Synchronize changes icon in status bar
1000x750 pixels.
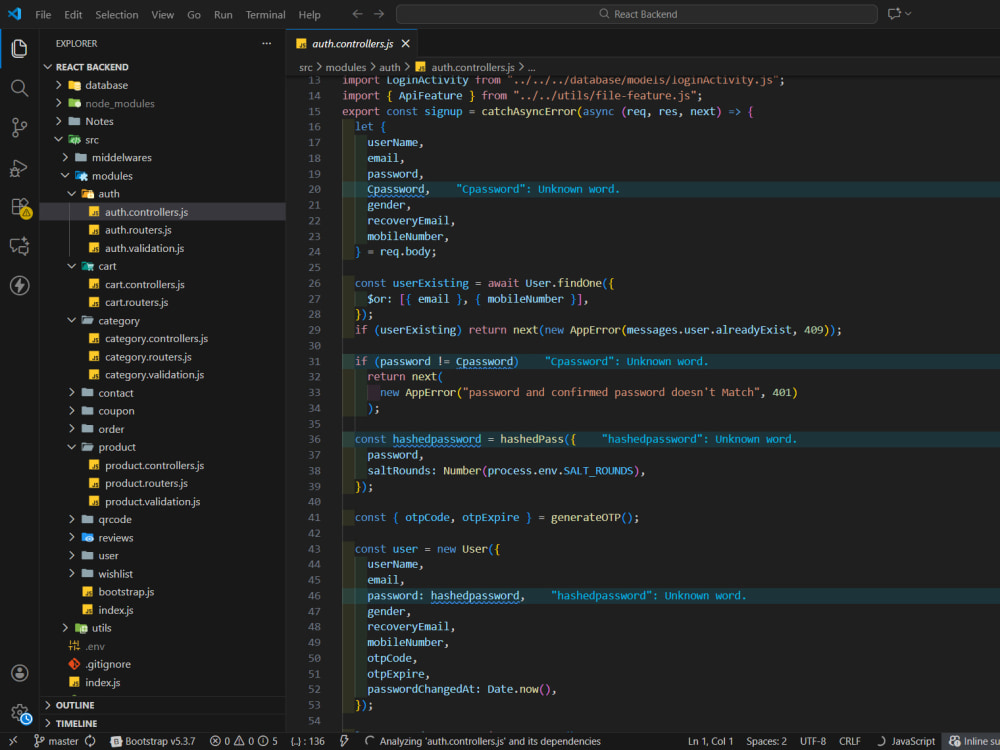91,741
